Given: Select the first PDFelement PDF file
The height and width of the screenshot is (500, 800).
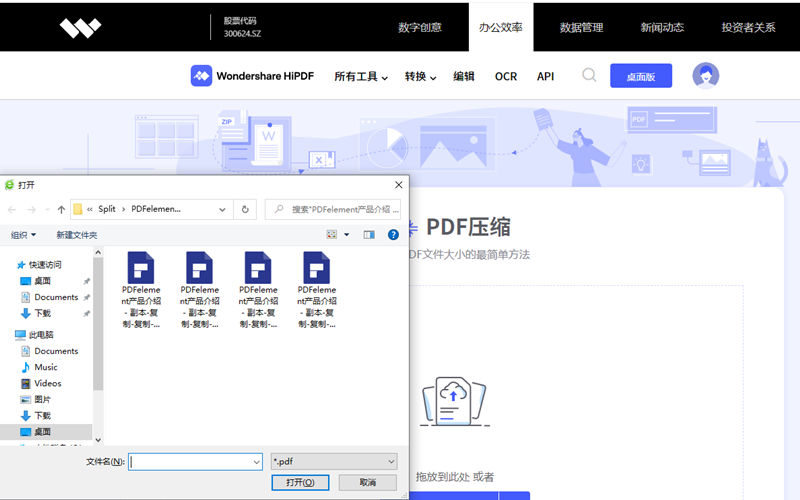Looking at the screenshot, I should pyautogui.click(x=140, y=290).
